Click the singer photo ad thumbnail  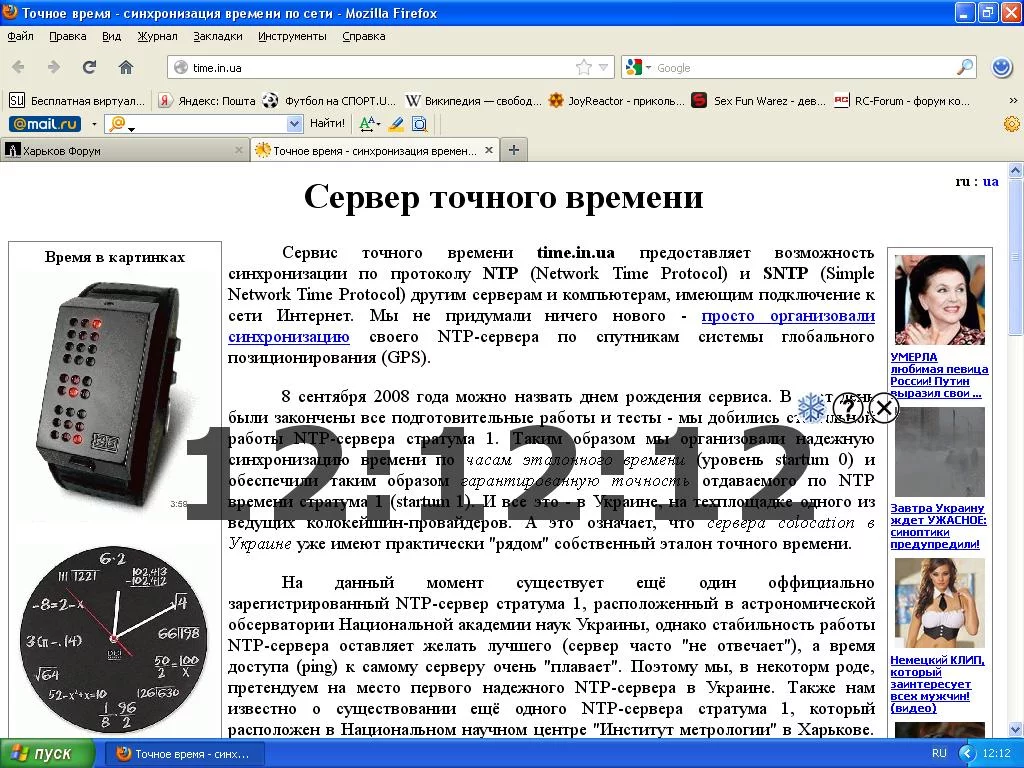pyautogui.click(x=939, y=300)
